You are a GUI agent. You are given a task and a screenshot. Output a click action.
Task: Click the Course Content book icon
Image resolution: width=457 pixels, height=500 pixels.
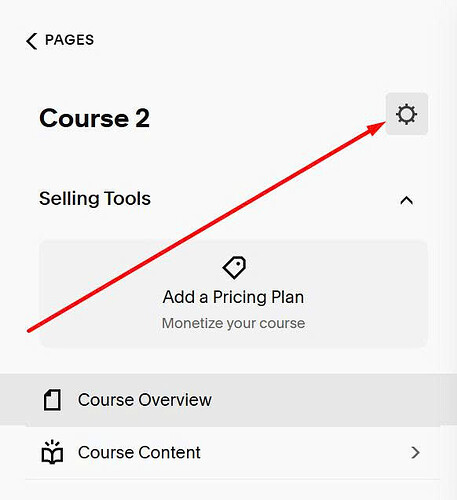pos(52,452)
